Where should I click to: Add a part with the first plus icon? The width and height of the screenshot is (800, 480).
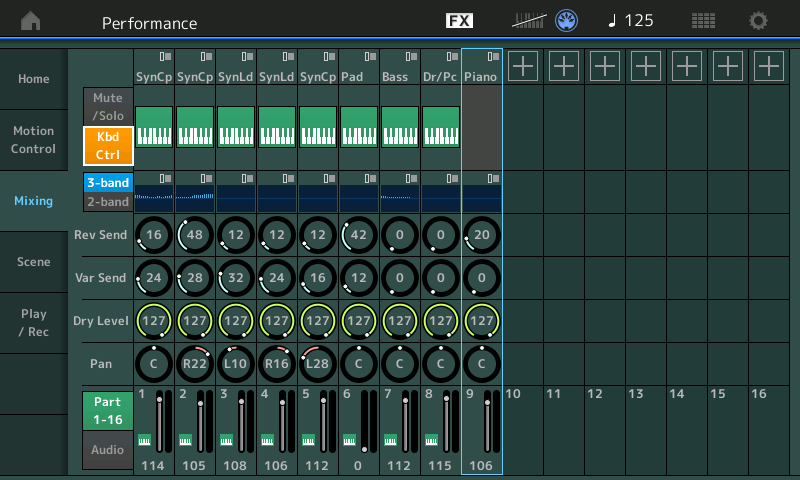pyautogui.click(x=523, y=66)
